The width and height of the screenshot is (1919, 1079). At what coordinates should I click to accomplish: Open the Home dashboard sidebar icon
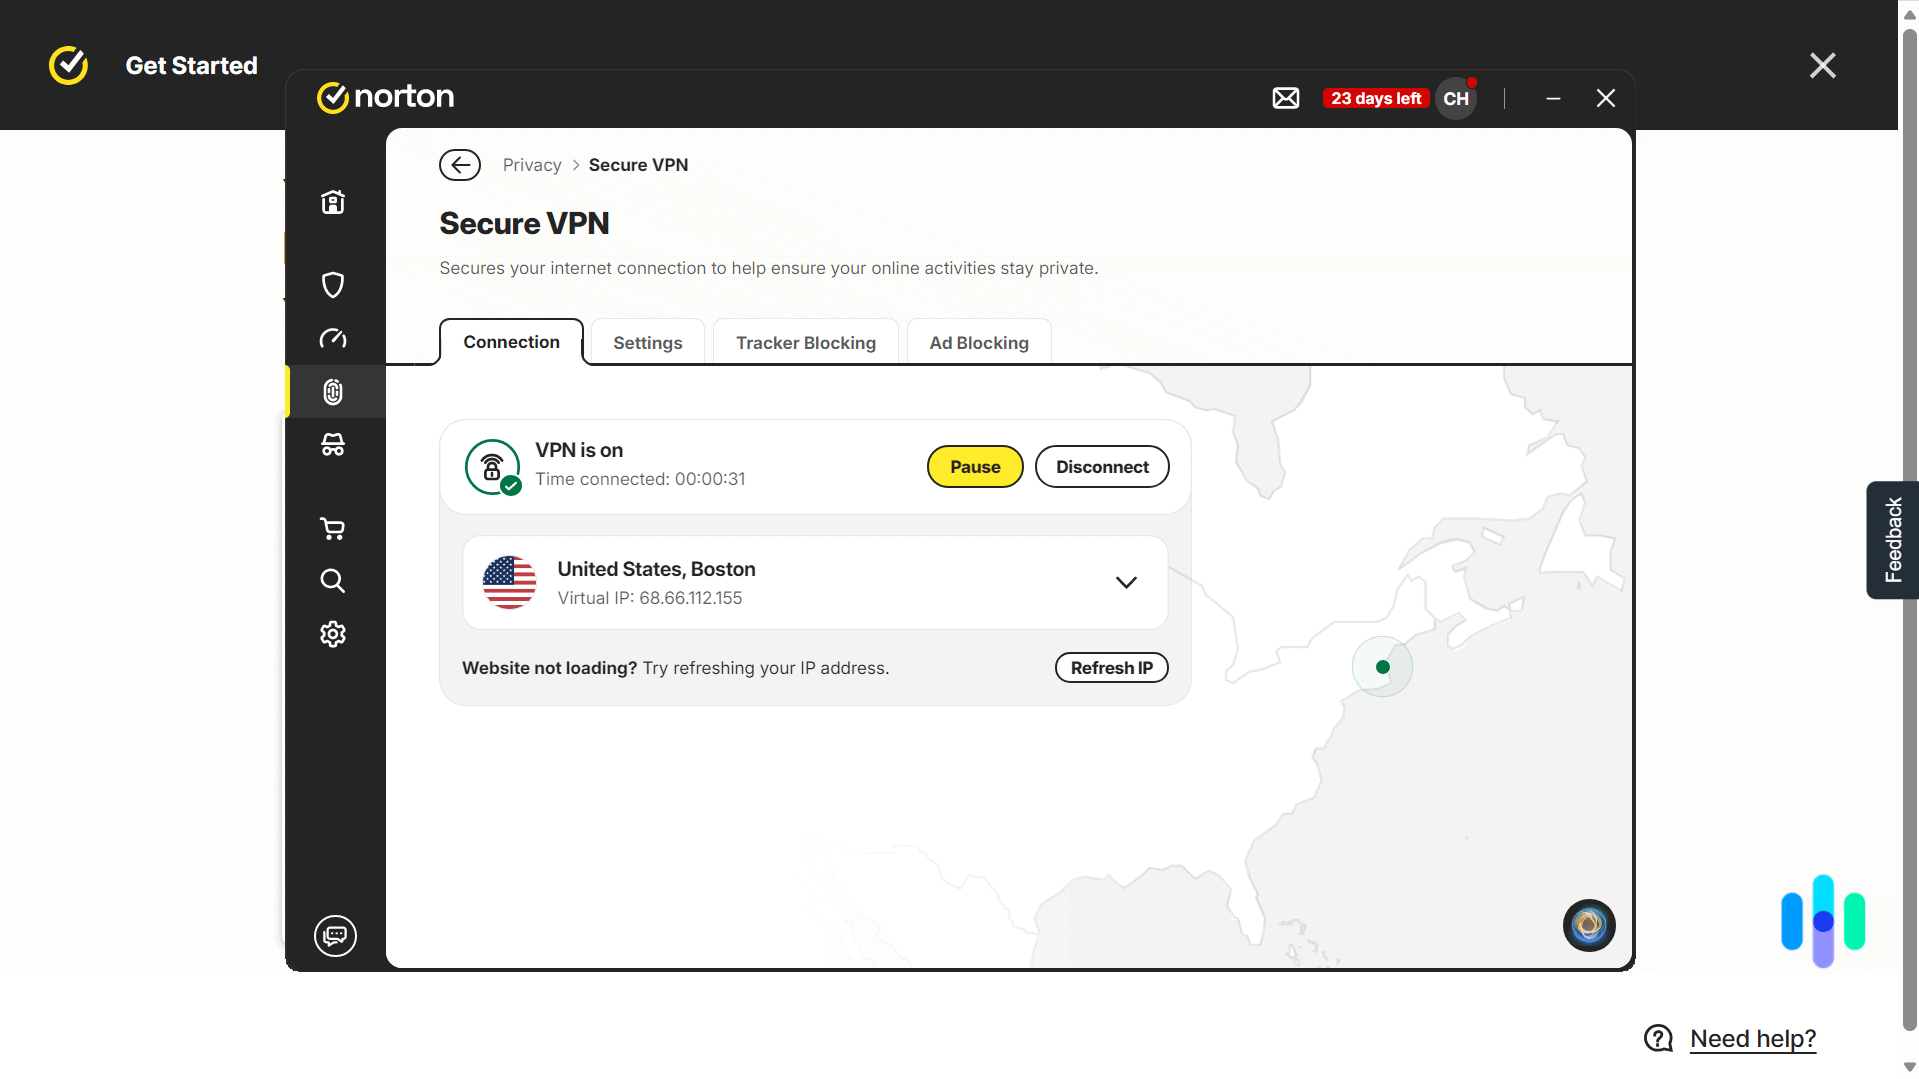333,202
